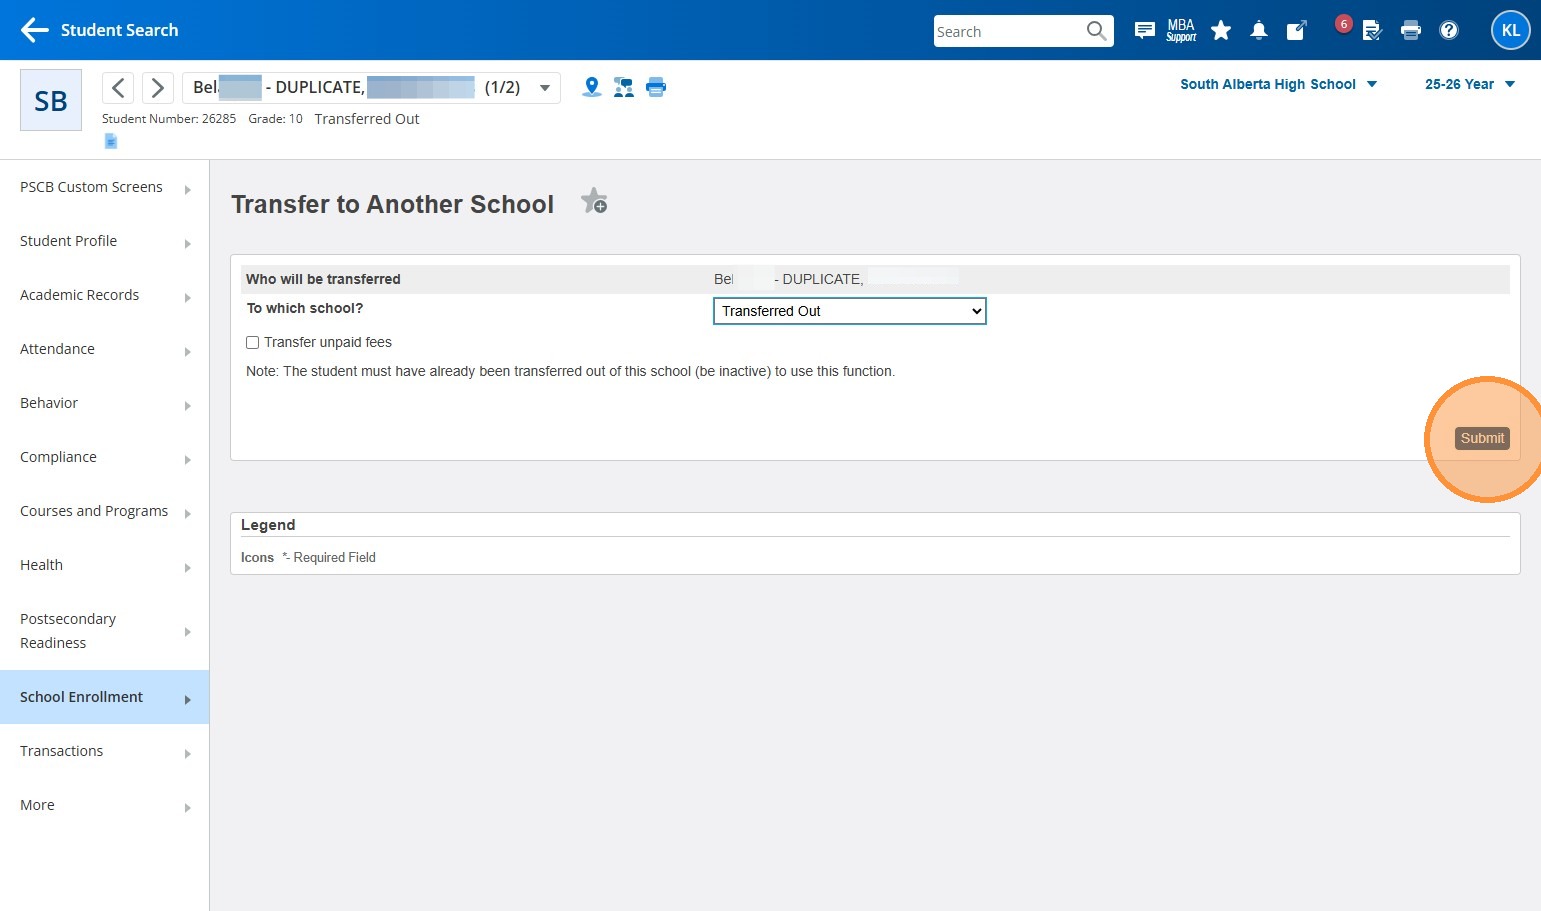Go to the previous student with left chevron
This screenshot has width=1541, height=911.
118,88
